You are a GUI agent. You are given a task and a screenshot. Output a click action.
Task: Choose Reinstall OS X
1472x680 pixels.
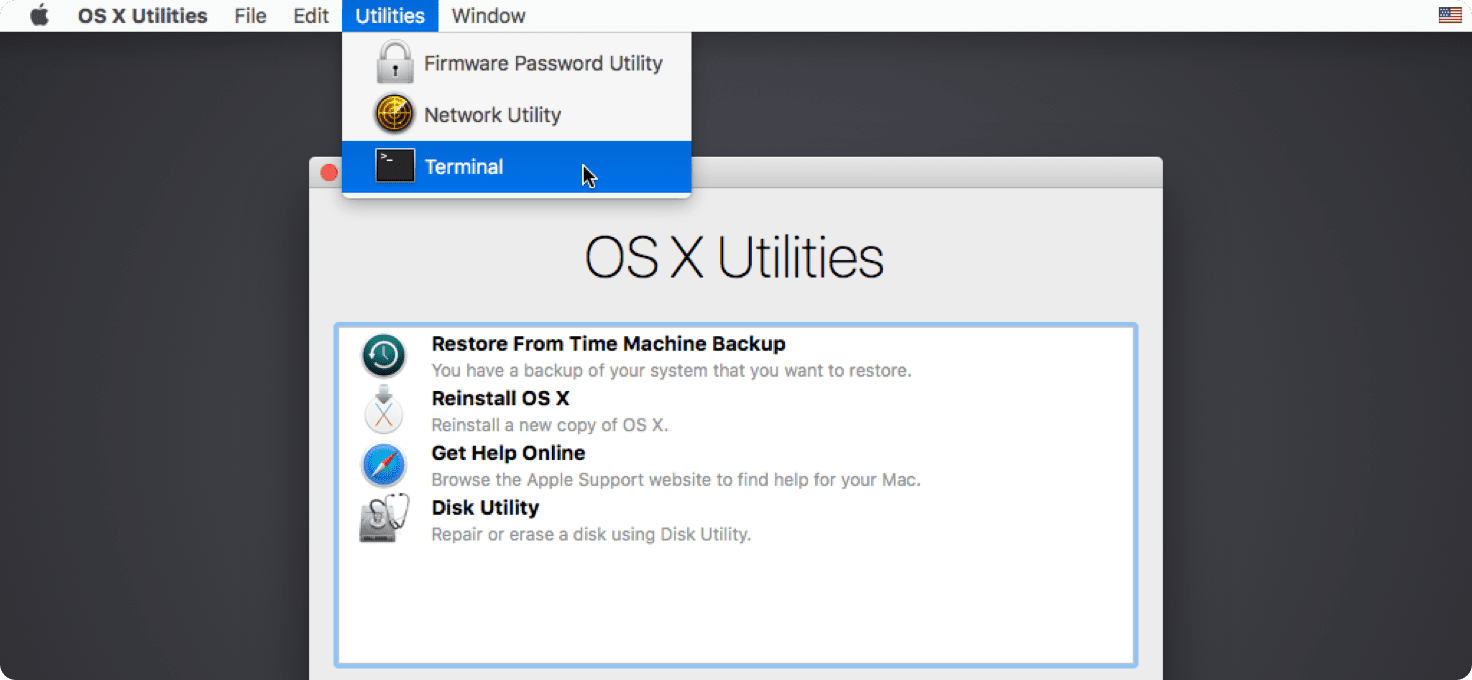500,398
